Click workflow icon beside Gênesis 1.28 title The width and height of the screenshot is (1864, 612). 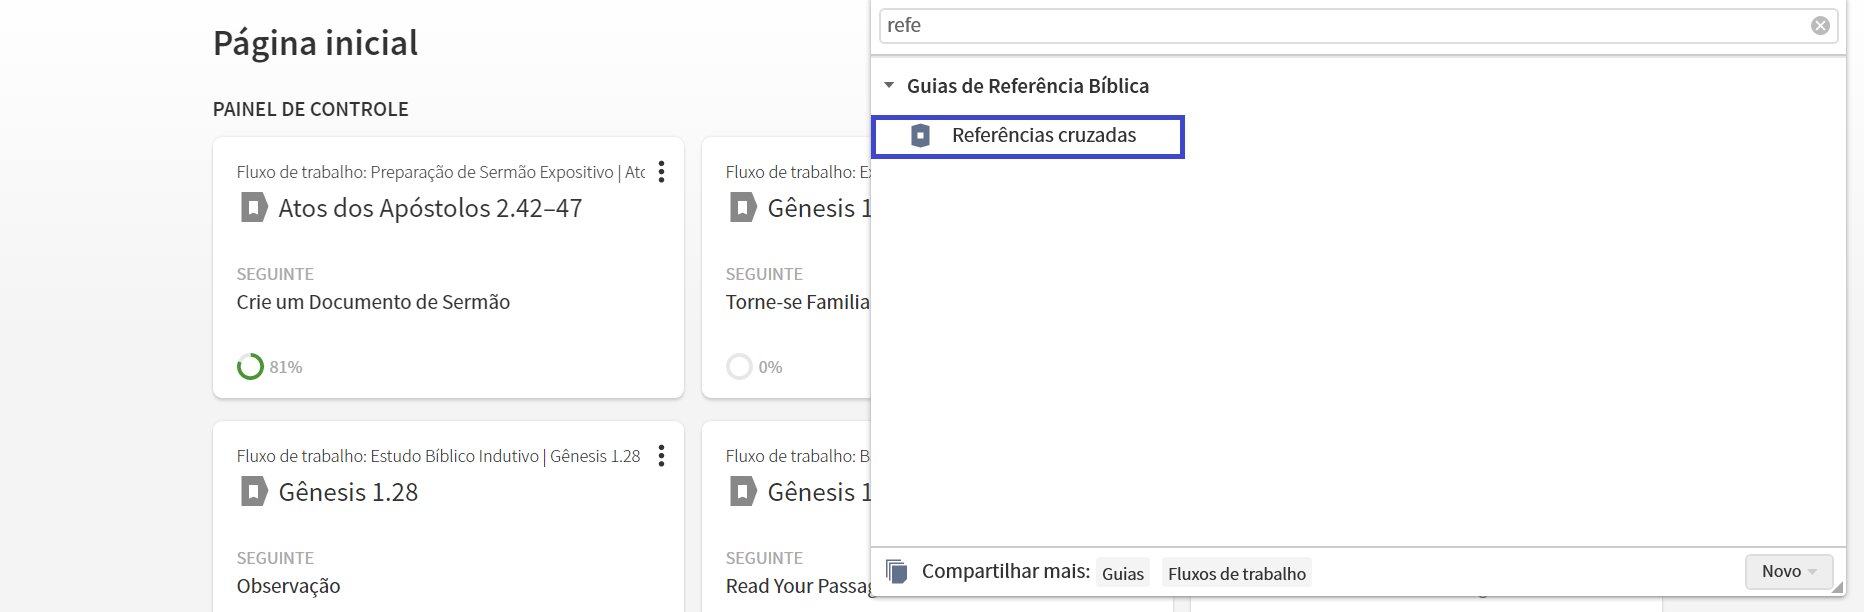click(x=254, y=492)
